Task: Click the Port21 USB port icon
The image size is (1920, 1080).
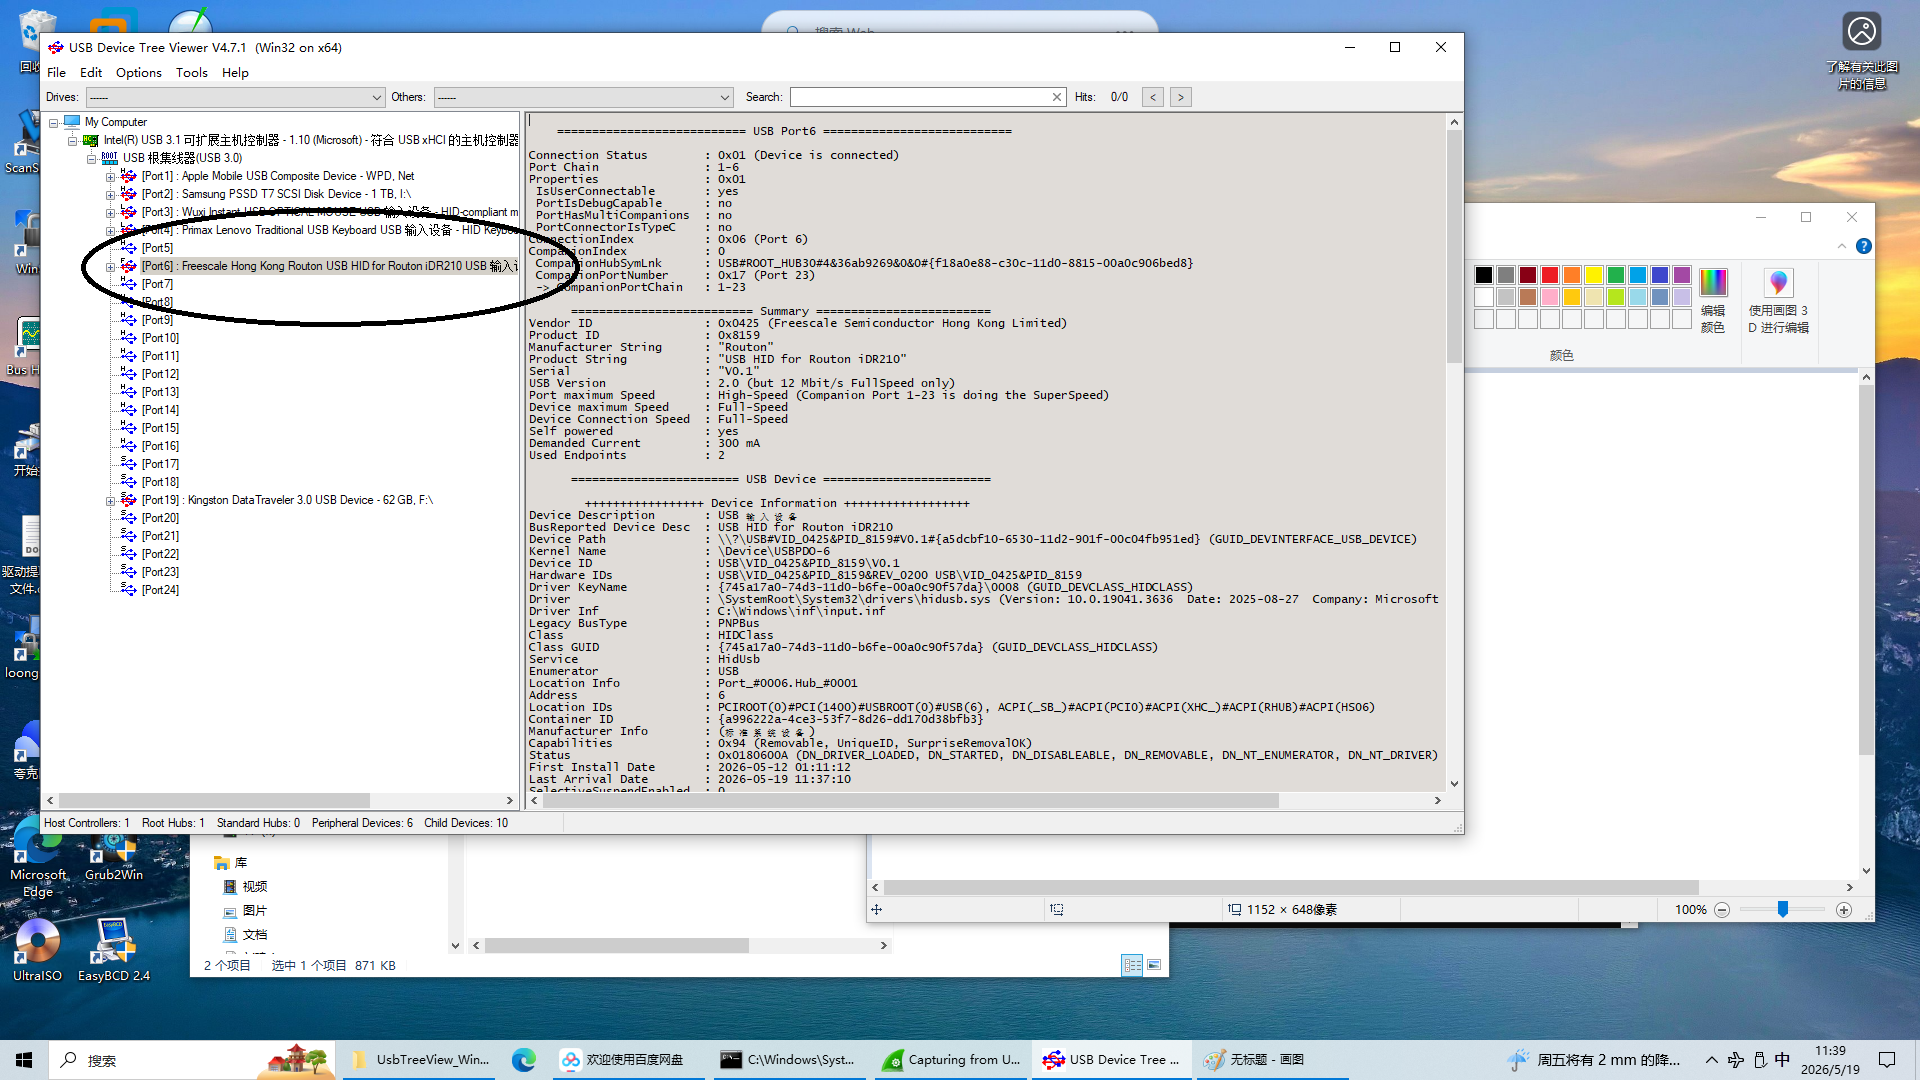Action: 129,536
